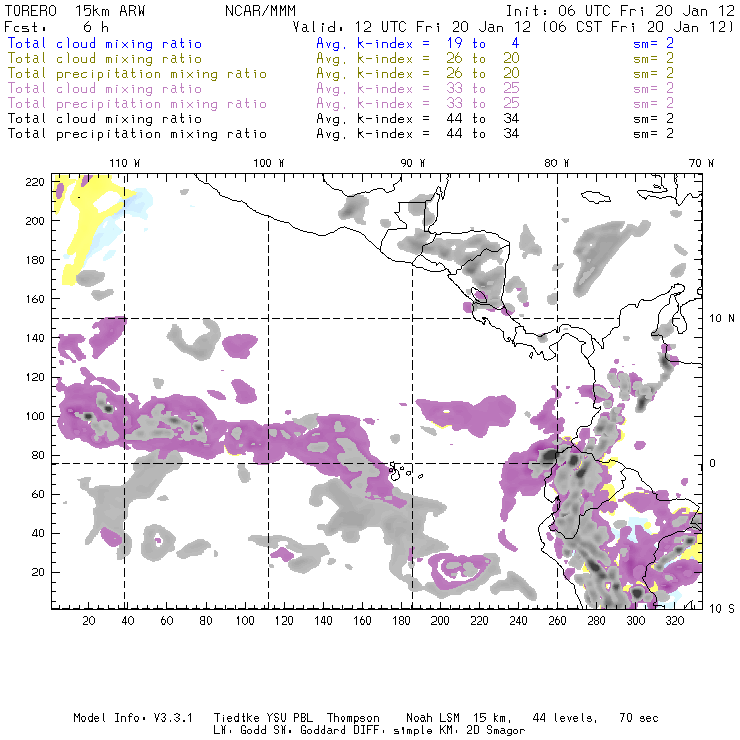Click the simple KM, 2D Smagor text
Image resolution: width=740 pixels, height=740 pixels.
[459, 731]
